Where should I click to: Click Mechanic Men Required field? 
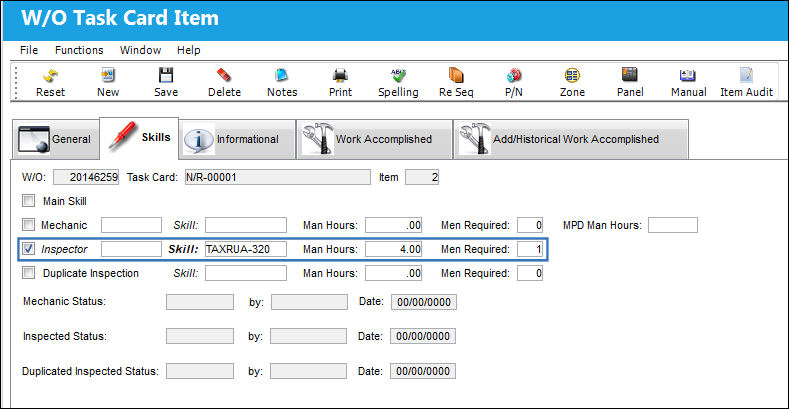(x=530, y=225)
